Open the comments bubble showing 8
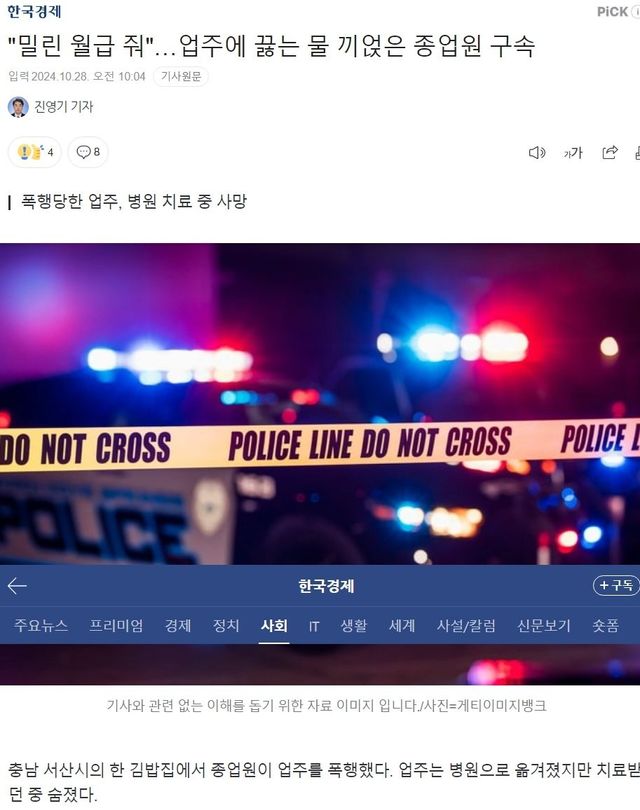This screenshot has height=810, width=640. point(88,152)
